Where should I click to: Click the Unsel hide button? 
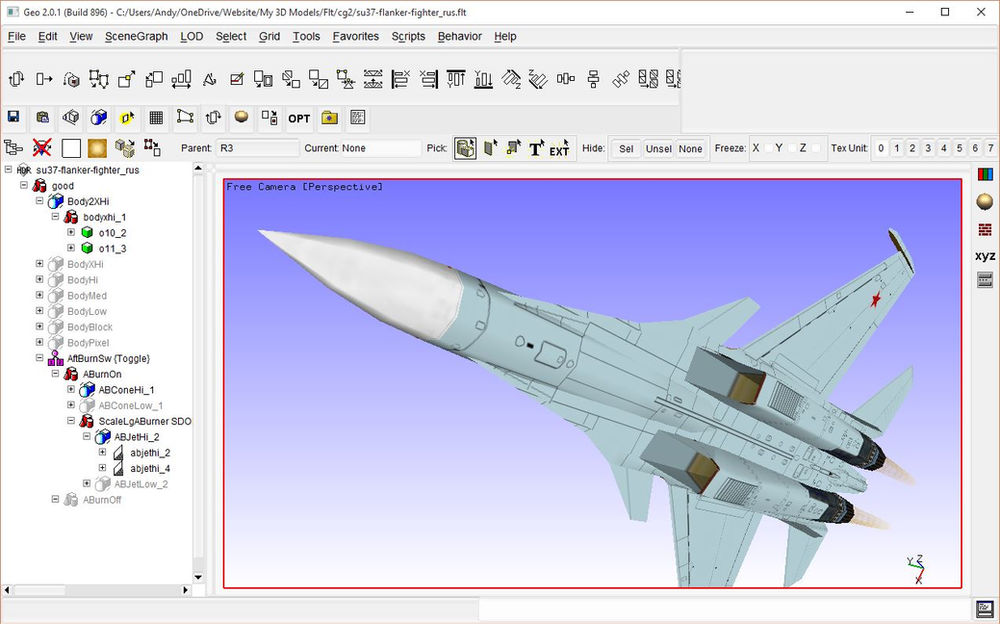[659, 148]
